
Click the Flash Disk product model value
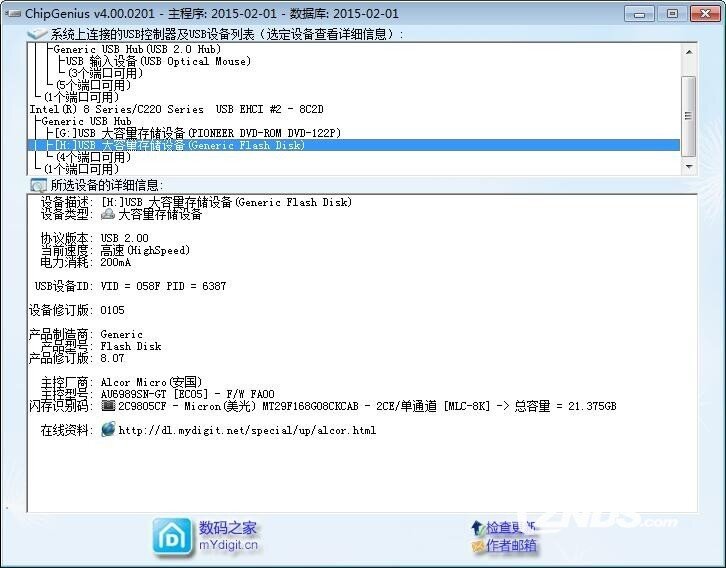point(131,346)
